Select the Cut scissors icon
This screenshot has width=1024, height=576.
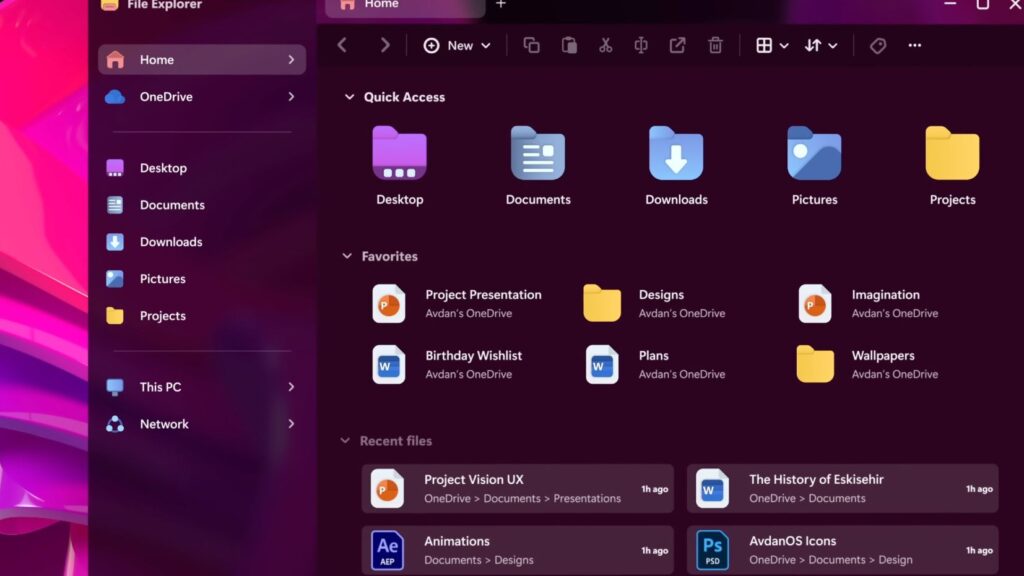click(605, 45)
